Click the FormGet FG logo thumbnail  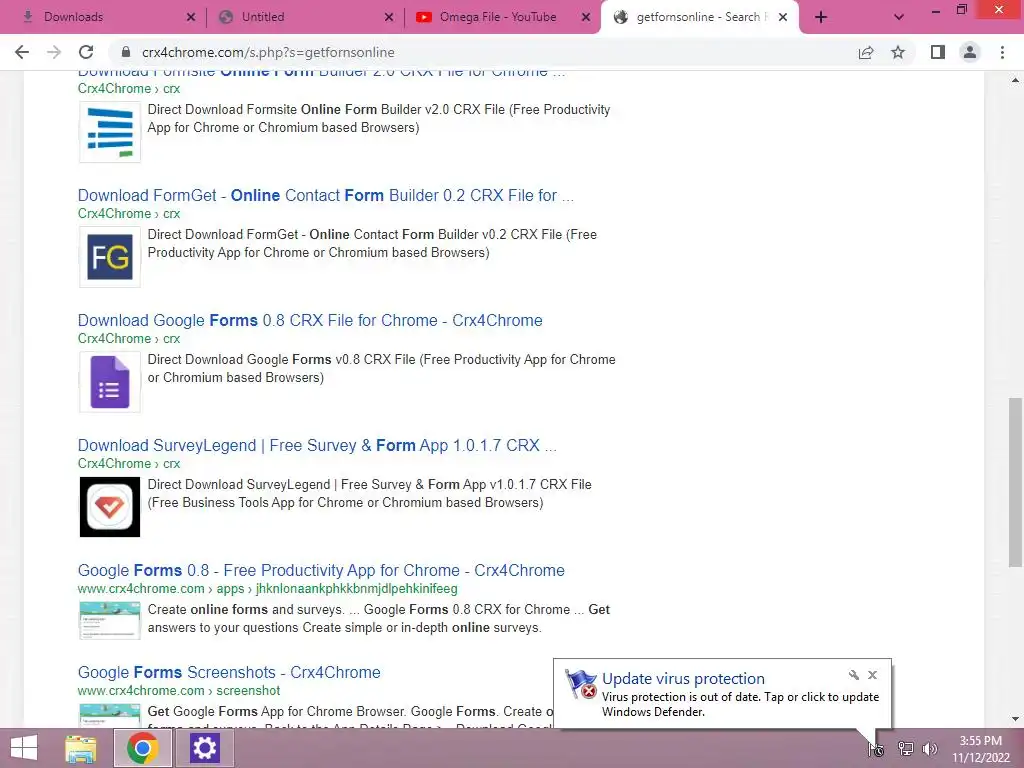click(110, 257)
